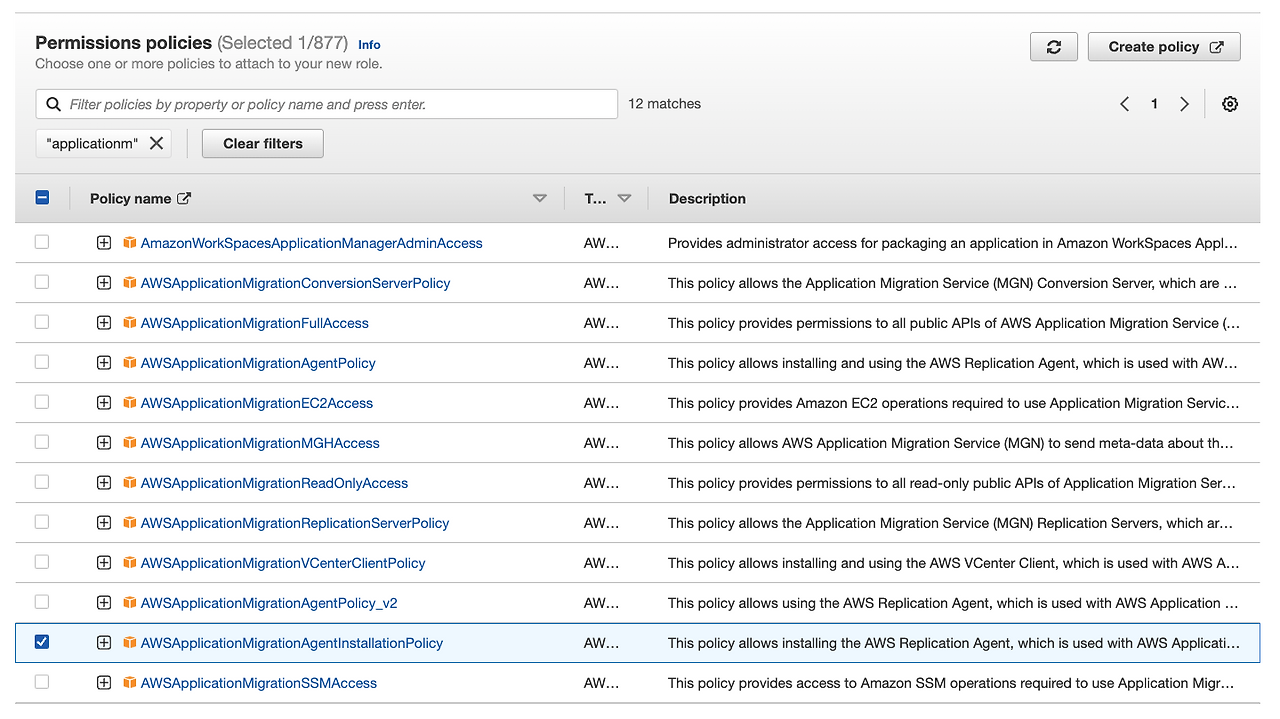
Task: Go to the previous page arrow
Action: point(1124,104)
